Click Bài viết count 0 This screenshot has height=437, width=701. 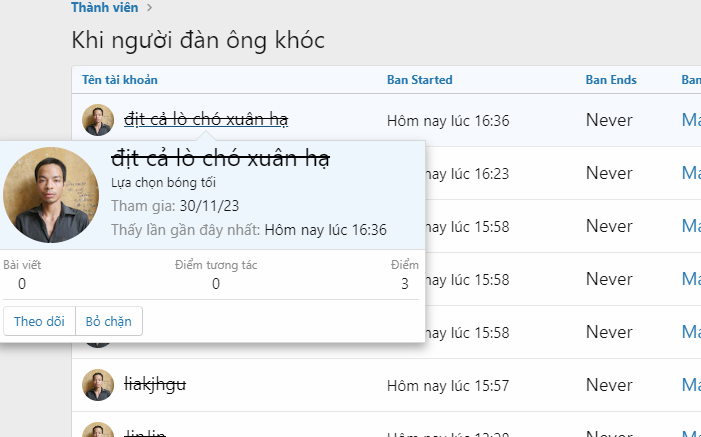(22, 284)
